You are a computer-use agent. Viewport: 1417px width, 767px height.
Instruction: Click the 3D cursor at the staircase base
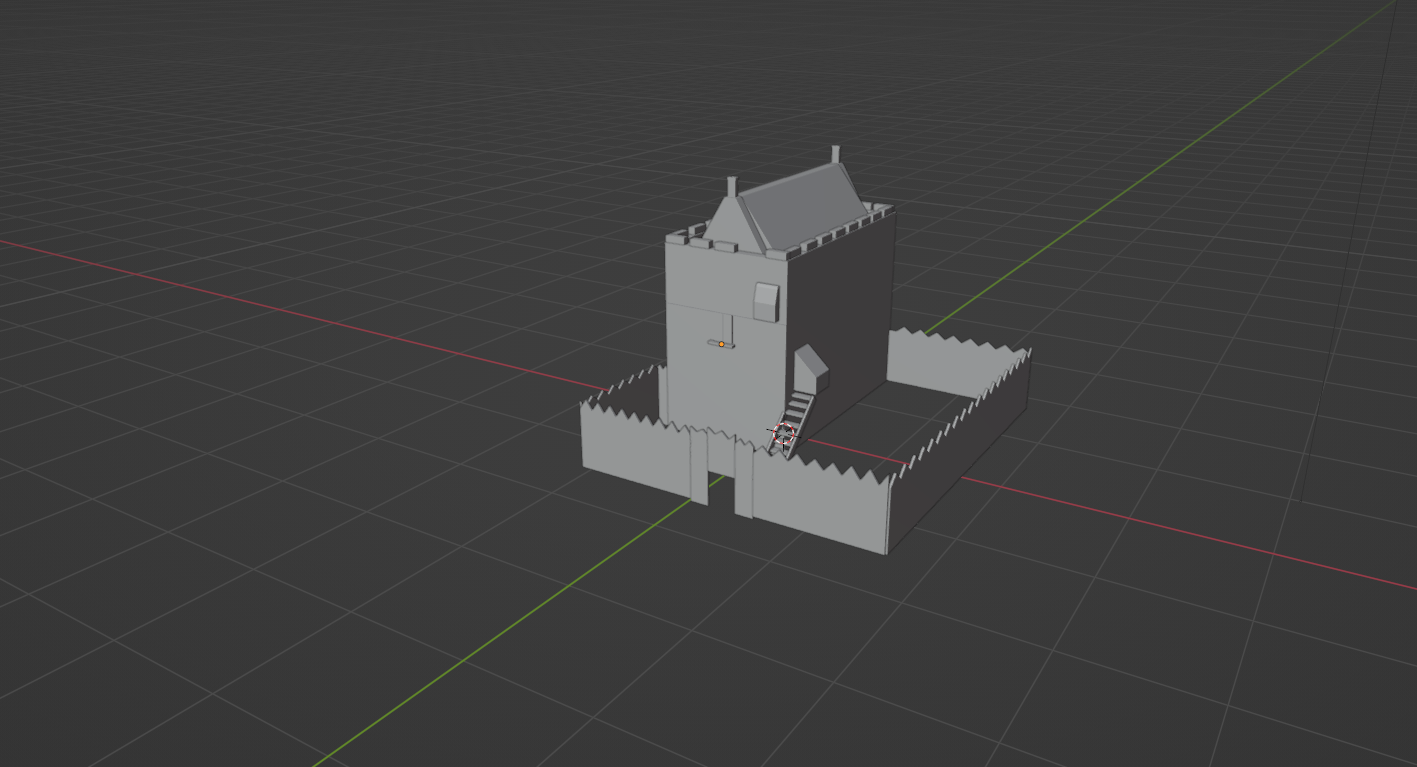point(783,433)
